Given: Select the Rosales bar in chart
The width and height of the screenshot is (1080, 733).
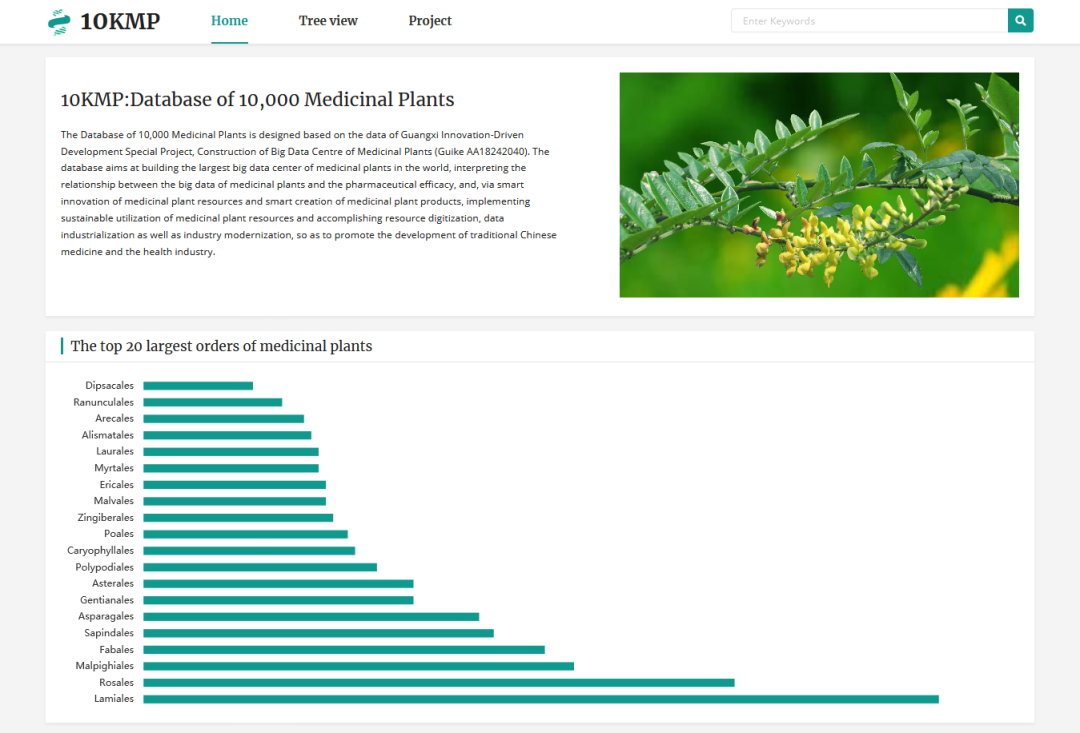Looking at the screenshot, I should [439, 683].
